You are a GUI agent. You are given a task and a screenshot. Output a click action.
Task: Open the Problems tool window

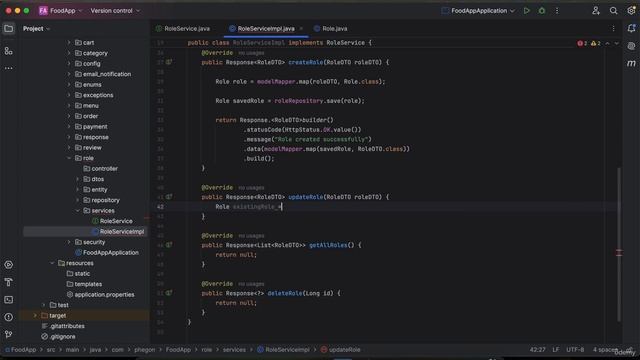(x=9, y=317)
